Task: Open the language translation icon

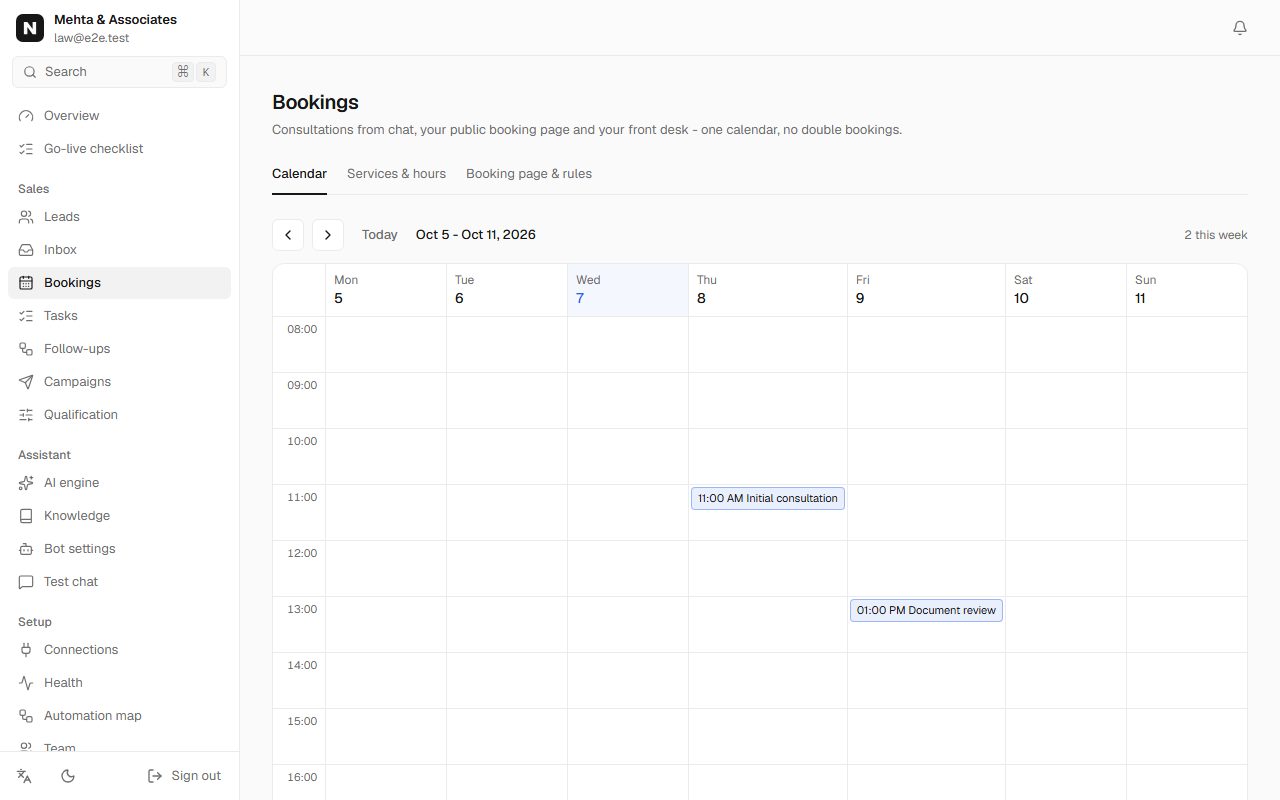Action: pyautogui.click(x=25, y=776)
